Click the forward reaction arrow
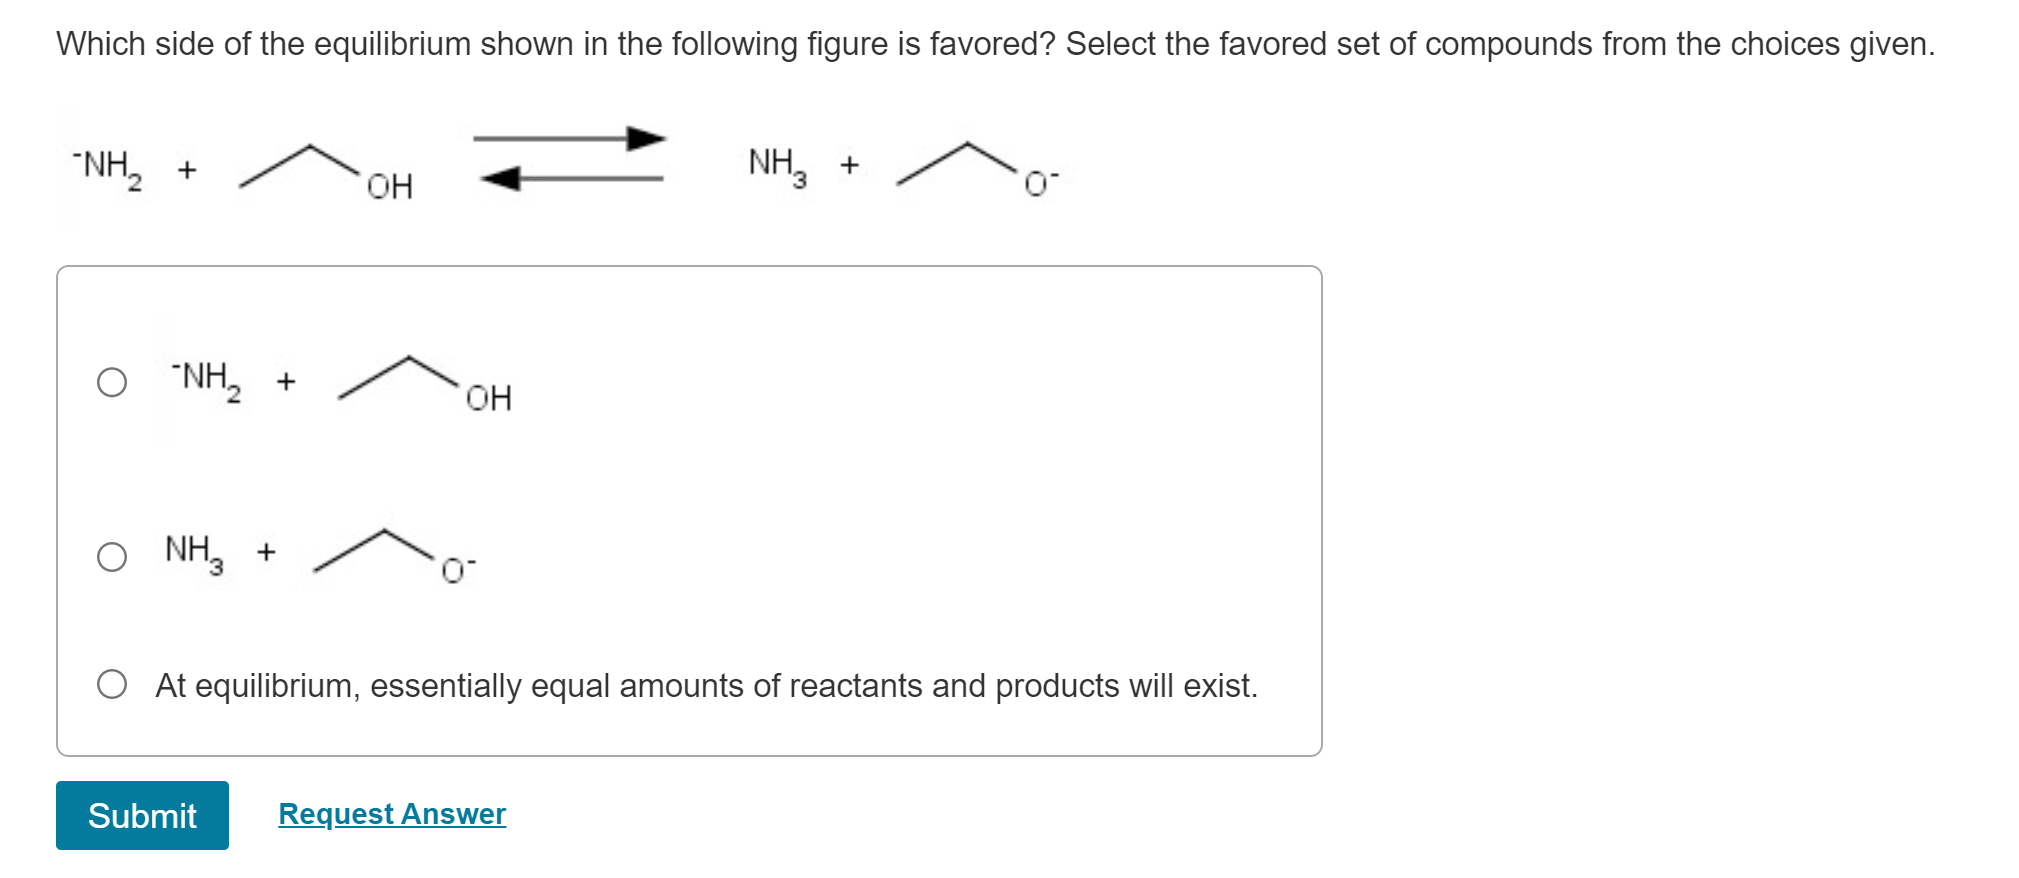 click(x=568, y=138)
